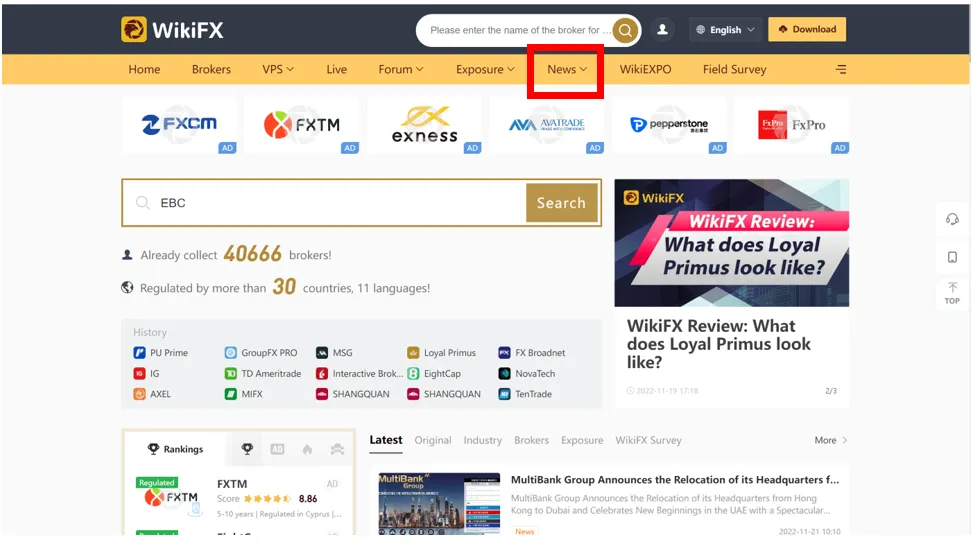Open MSG from History
The height and width of the screenshot is (548, 973).
tap(334, 353)
